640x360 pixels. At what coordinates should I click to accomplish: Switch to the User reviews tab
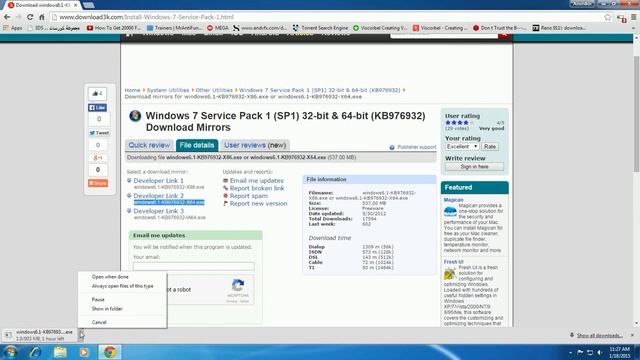255,145
